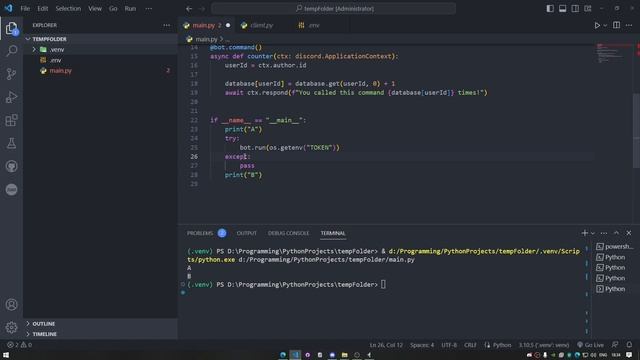This screenshot has width=640, height=360.
Task: Open the Windows Start button
Action: click(x=6, y=355)
